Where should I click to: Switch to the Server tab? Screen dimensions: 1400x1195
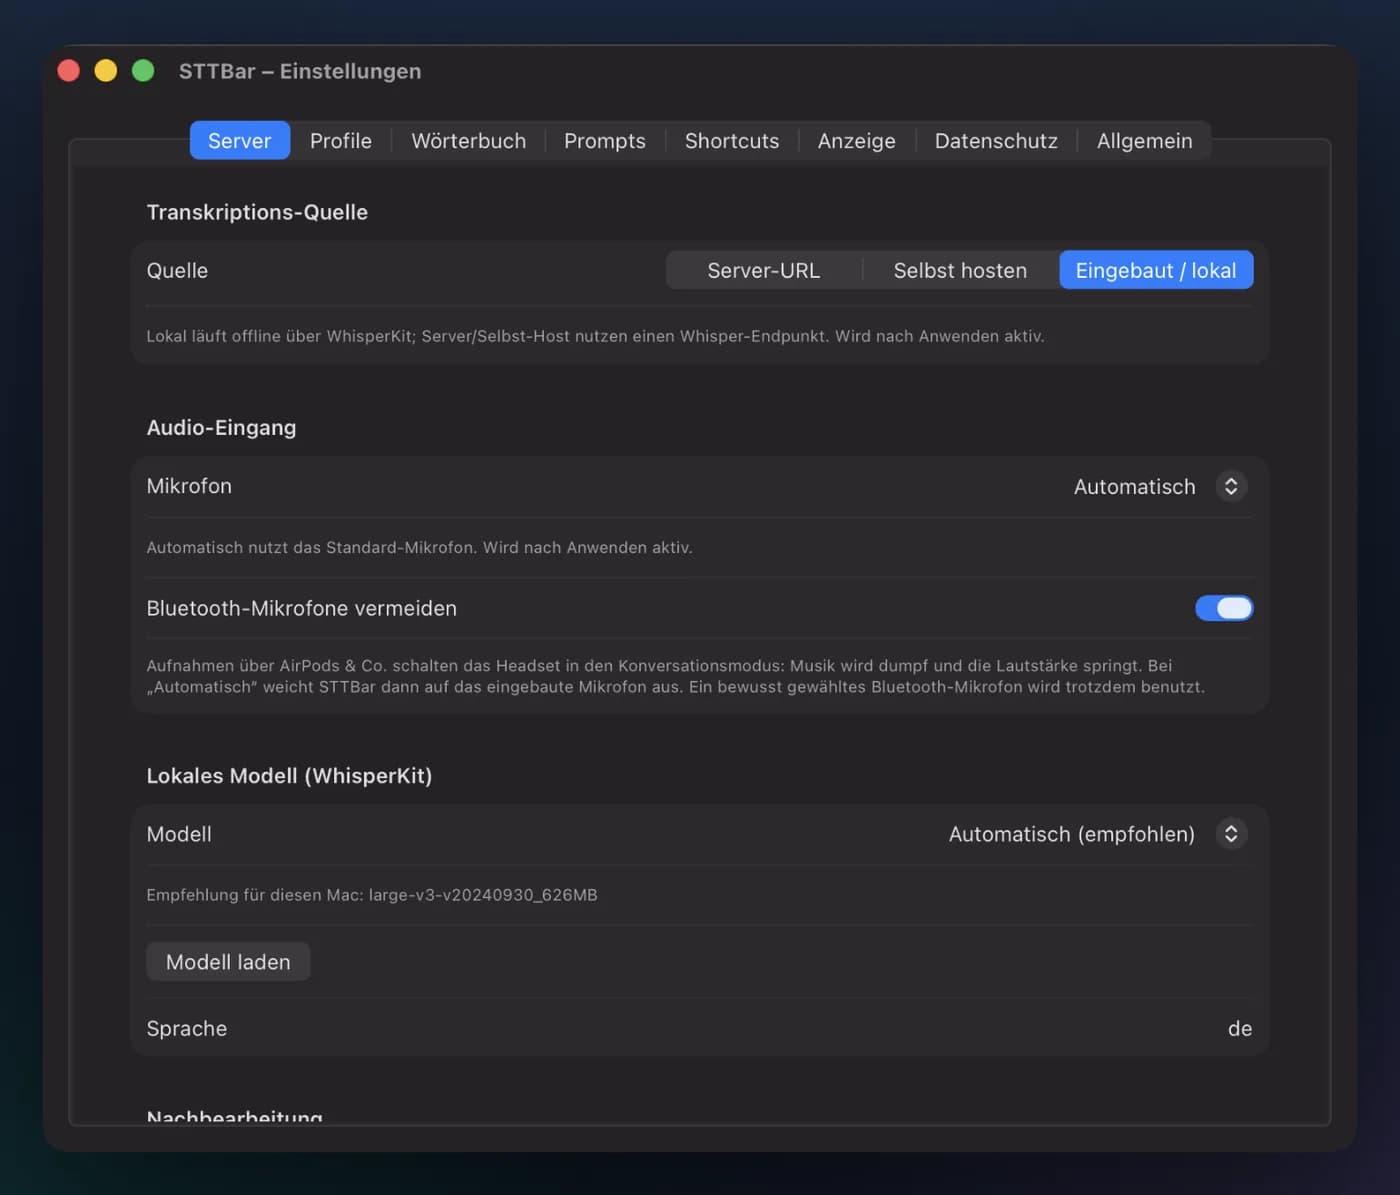pos(240,141)
